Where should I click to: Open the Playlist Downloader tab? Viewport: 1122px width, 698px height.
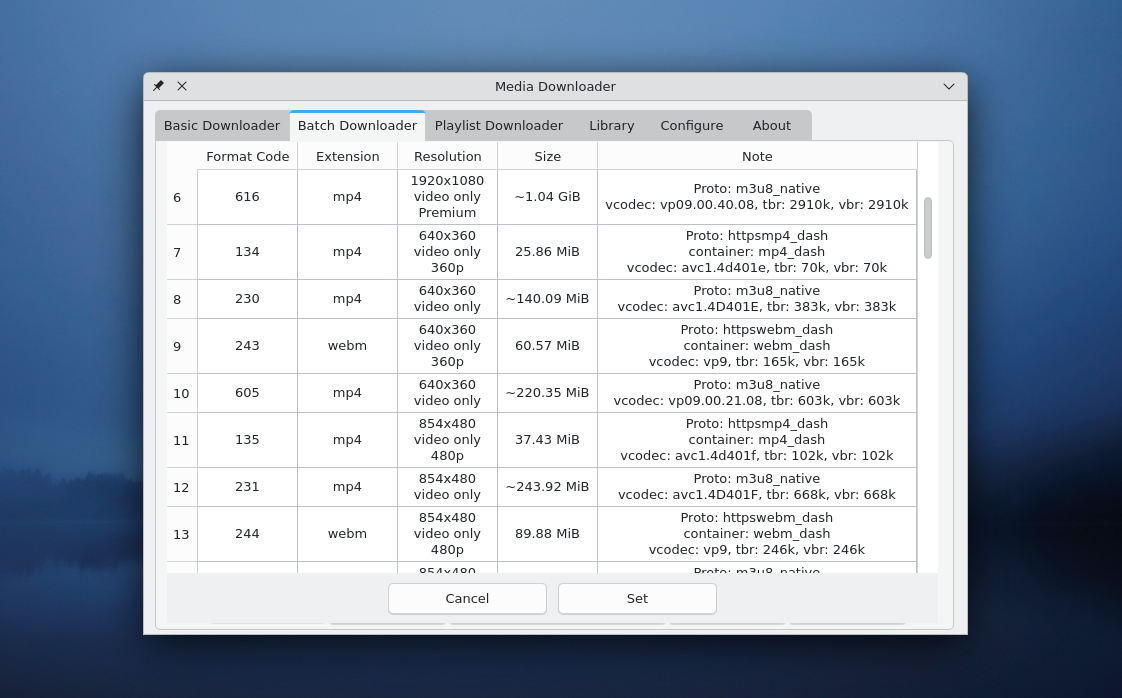498,125
